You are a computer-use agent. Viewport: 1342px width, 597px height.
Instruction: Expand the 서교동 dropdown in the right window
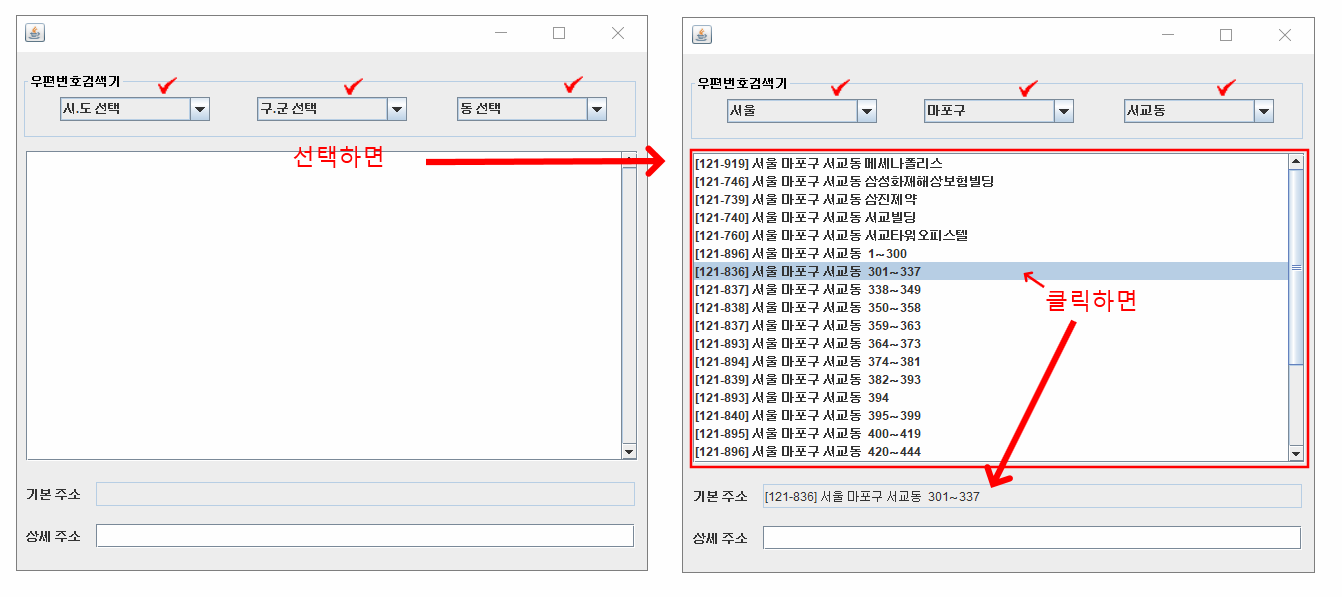click(1198, 111)
